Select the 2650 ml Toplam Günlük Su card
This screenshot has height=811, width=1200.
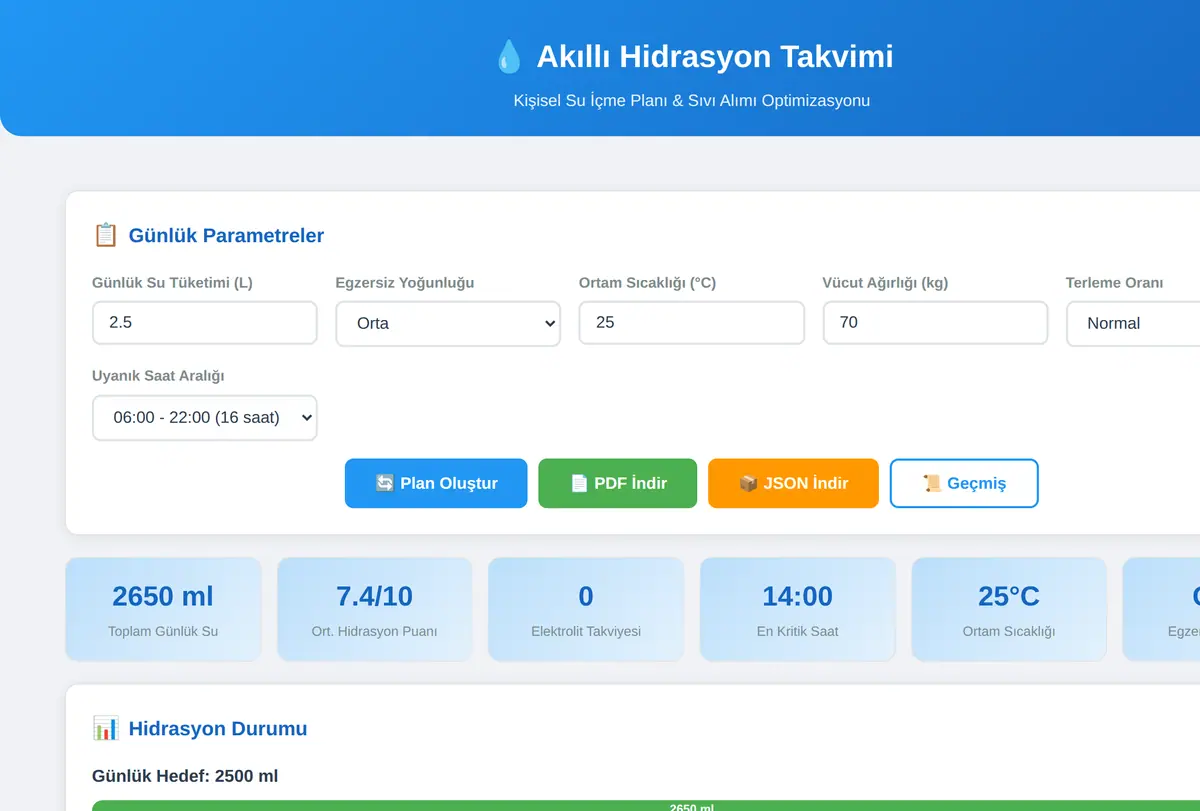(x=163, y=609)
